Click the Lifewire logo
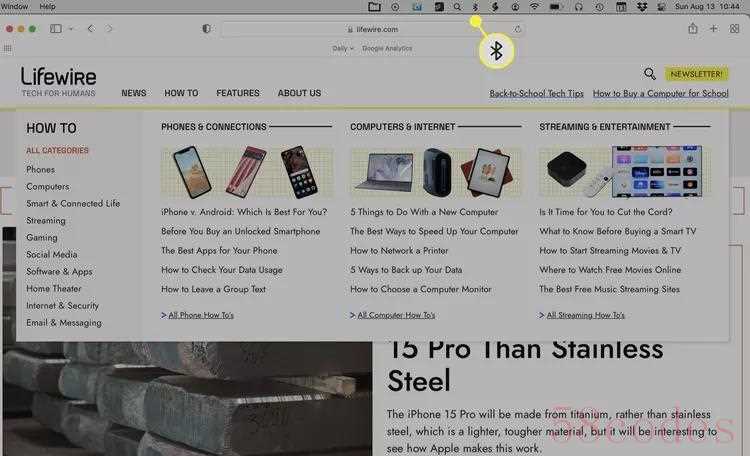Viewport: 750px width, 456px height. coord(58,81)
